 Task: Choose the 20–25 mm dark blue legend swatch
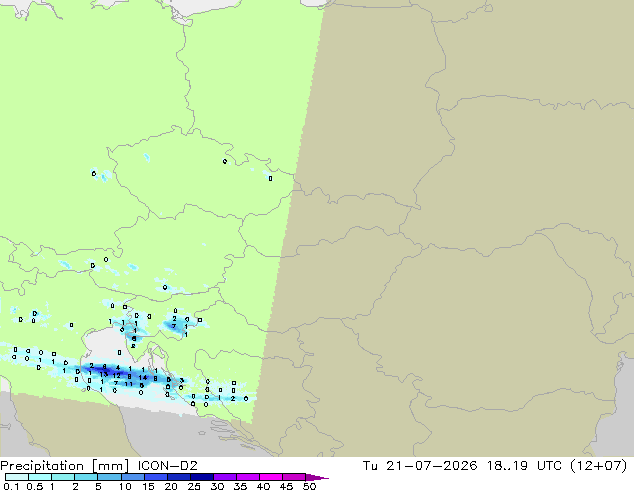click(x=179, y=477)
